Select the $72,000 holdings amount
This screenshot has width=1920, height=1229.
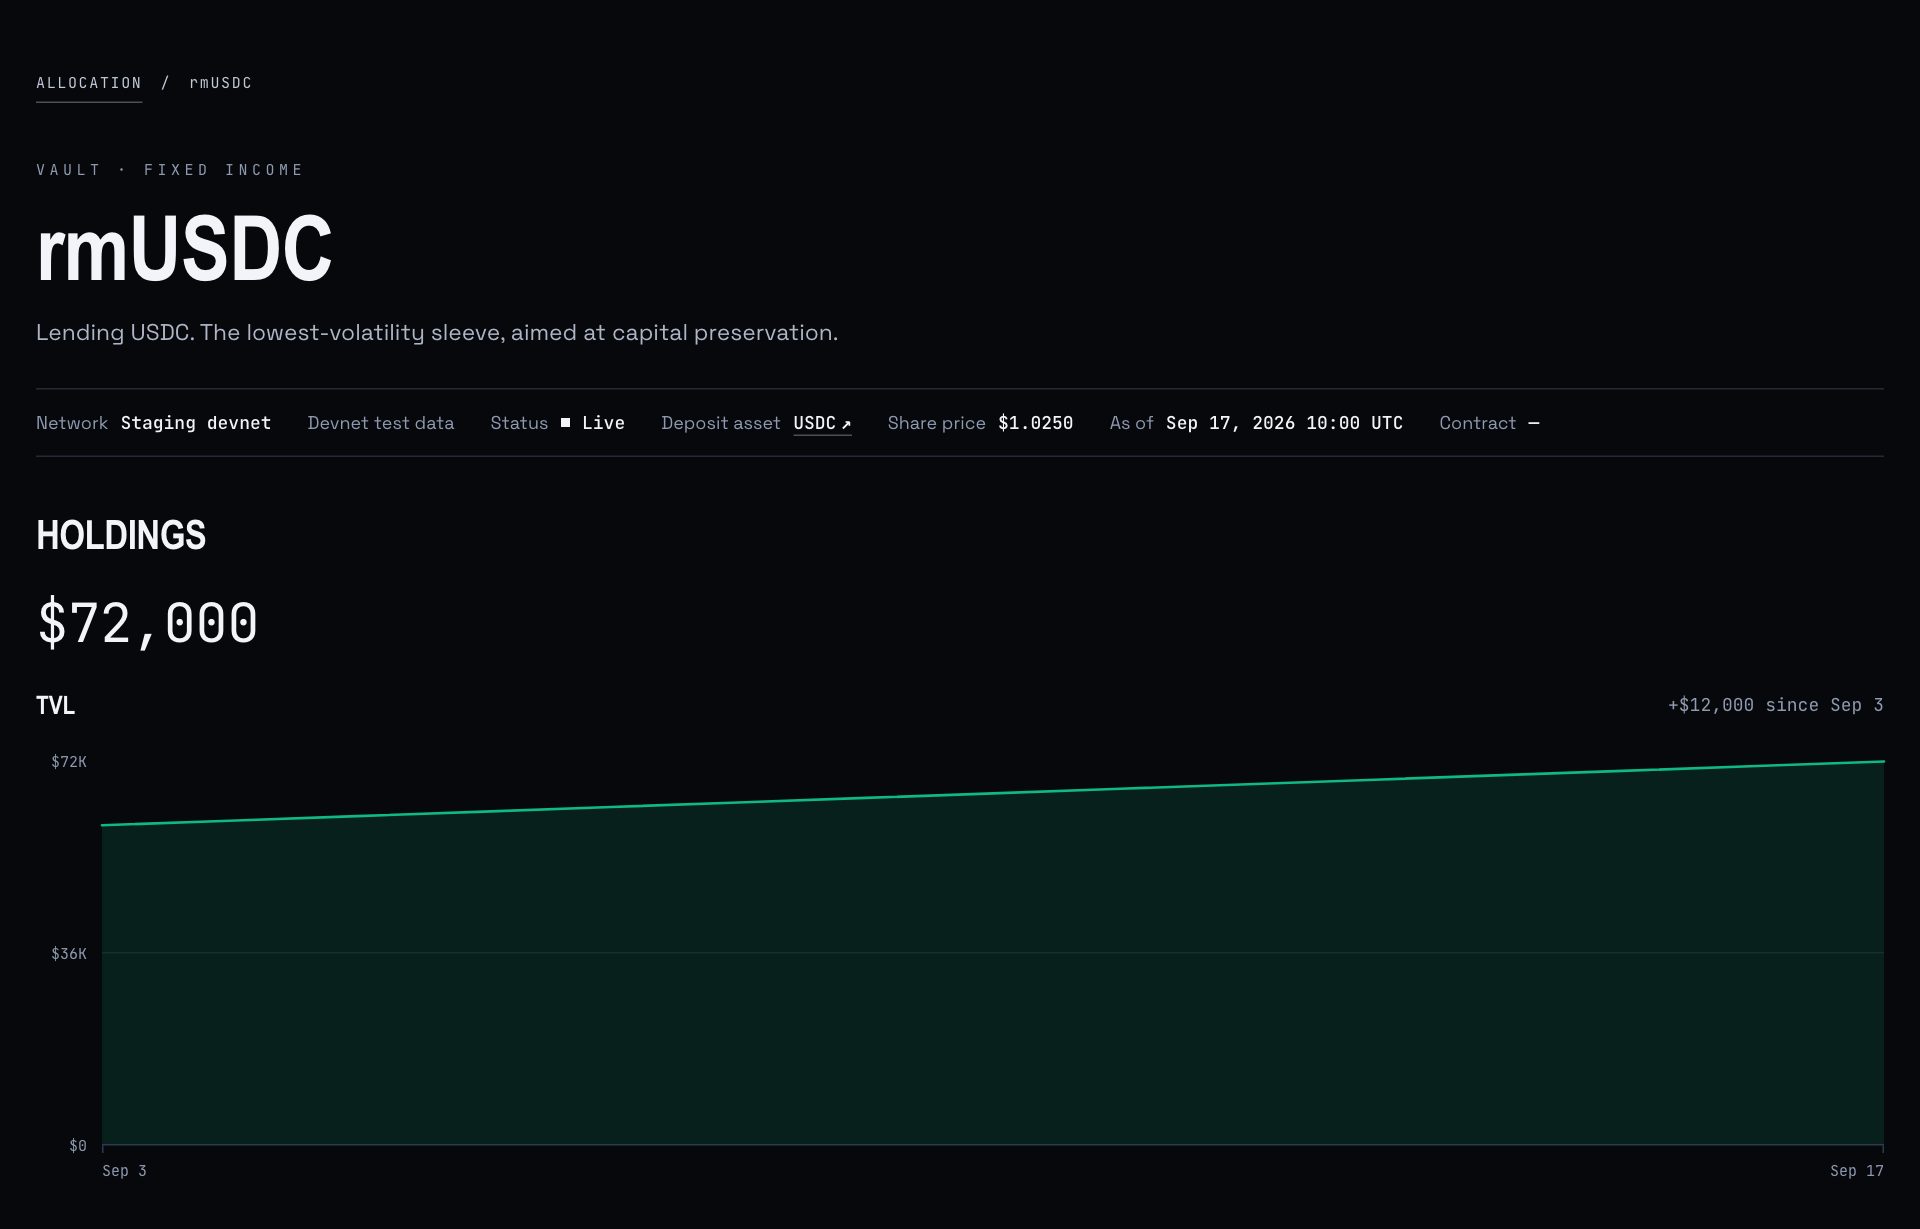147,624
